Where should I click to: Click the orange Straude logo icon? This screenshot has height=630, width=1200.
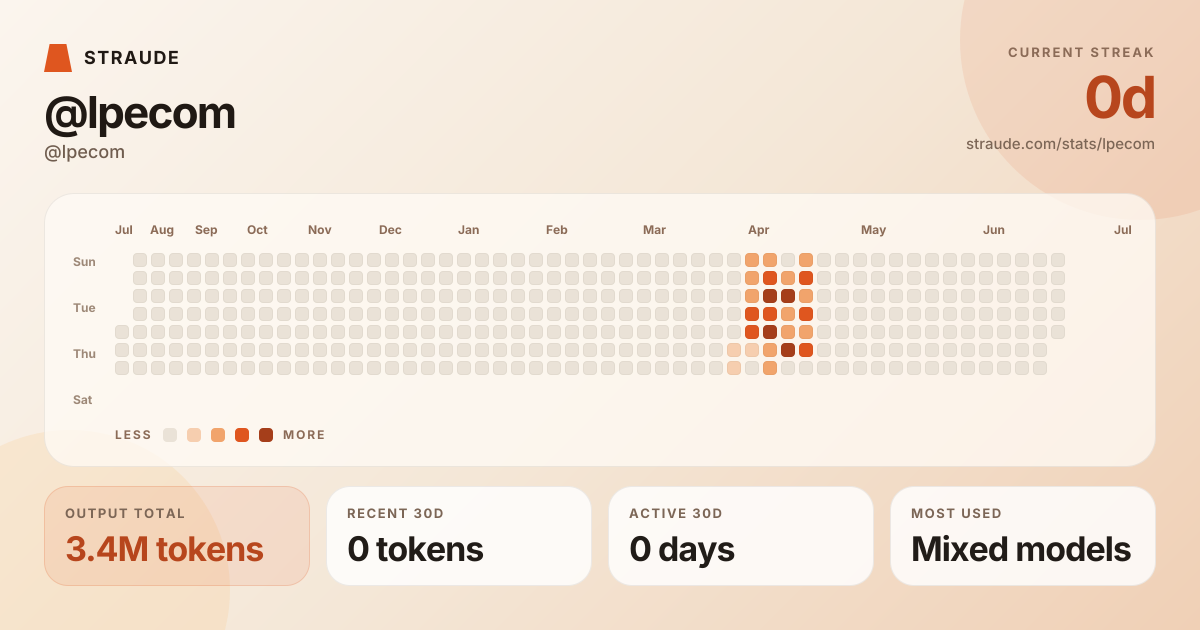pos(58,58)
